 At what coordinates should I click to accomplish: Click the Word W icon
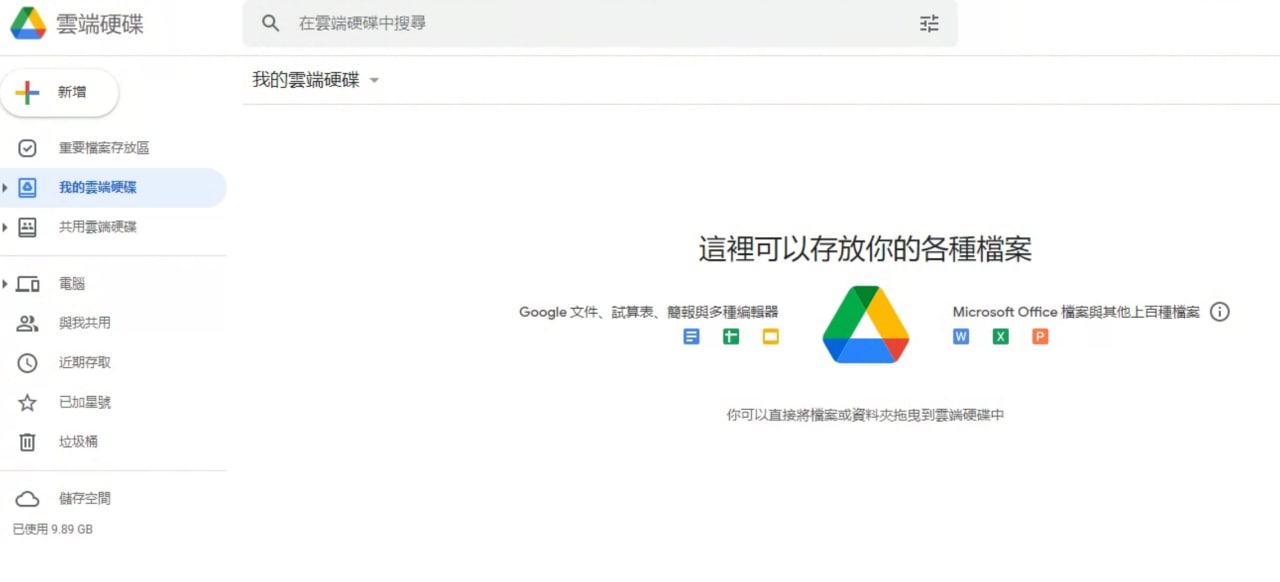(961, 337)
